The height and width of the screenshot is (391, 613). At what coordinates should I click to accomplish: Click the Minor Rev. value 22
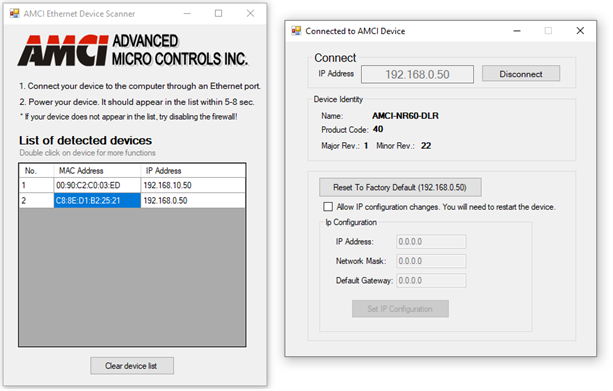pyautogui.click(x=426, y=146)
